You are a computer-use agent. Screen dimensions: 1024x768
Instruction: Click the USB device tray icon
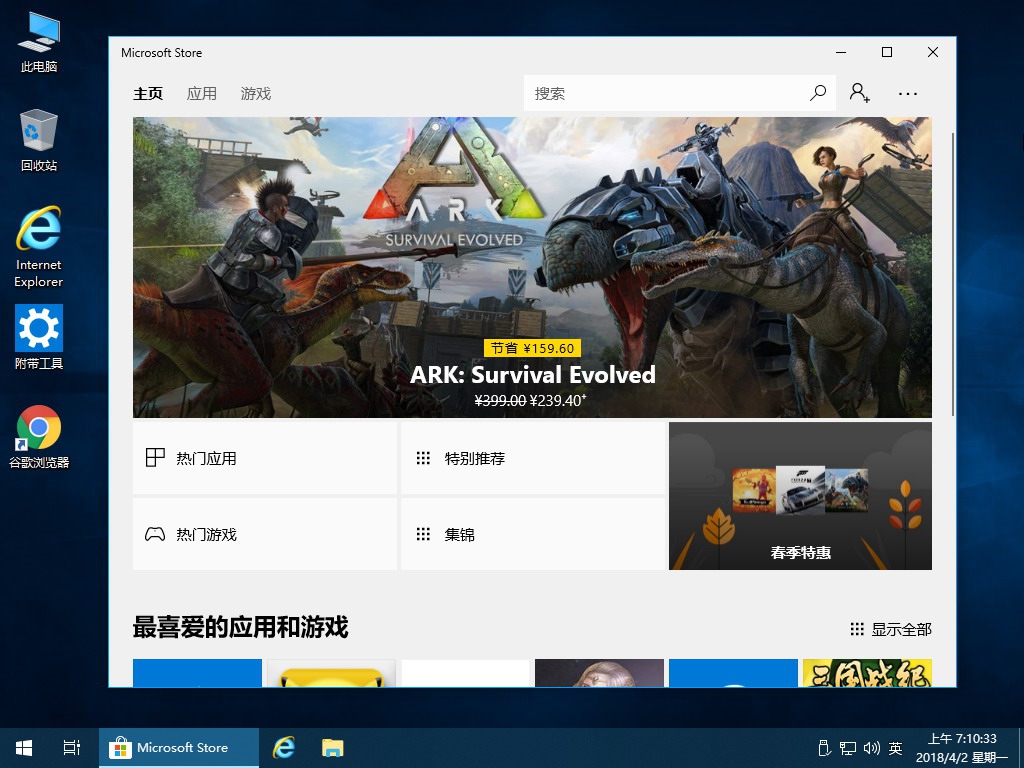click(x=824, y=748)
